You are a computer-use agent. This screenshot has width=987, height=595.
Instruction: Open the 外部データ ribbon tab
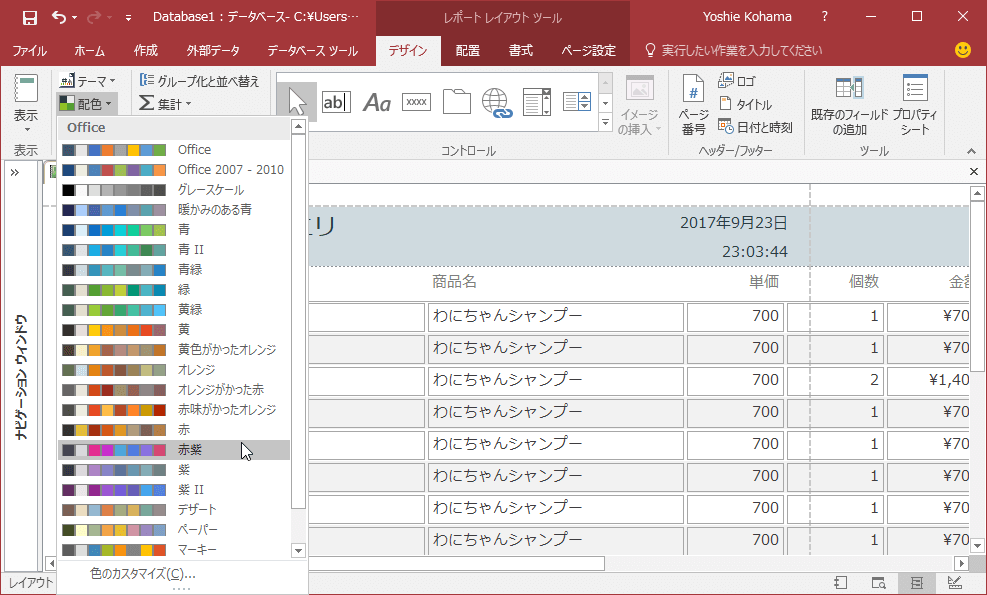coord(213,50)
